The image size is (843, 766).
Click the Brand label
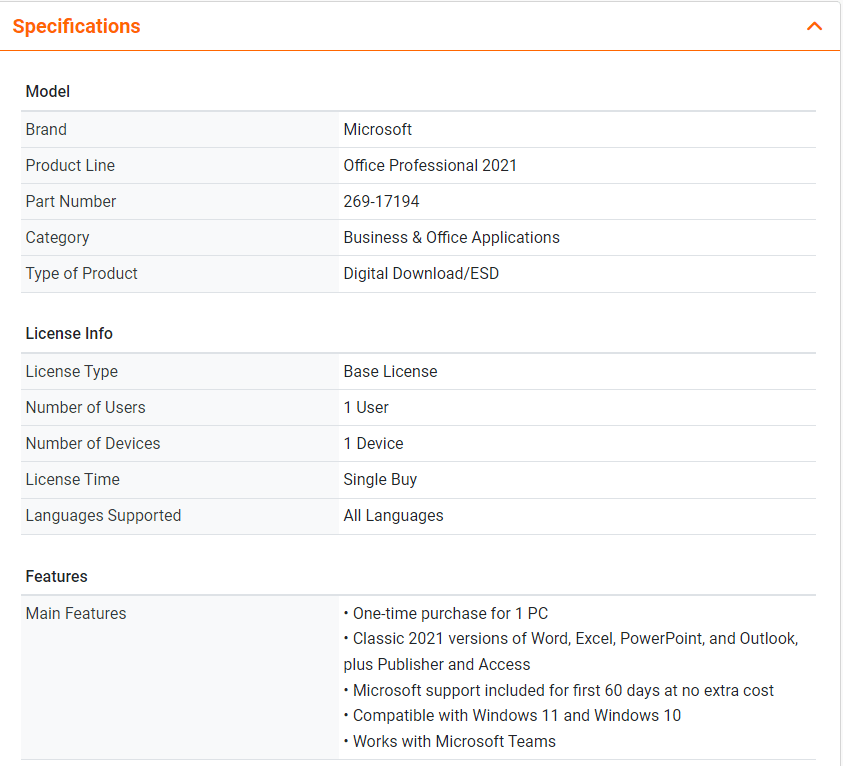[x=46, y=130]
